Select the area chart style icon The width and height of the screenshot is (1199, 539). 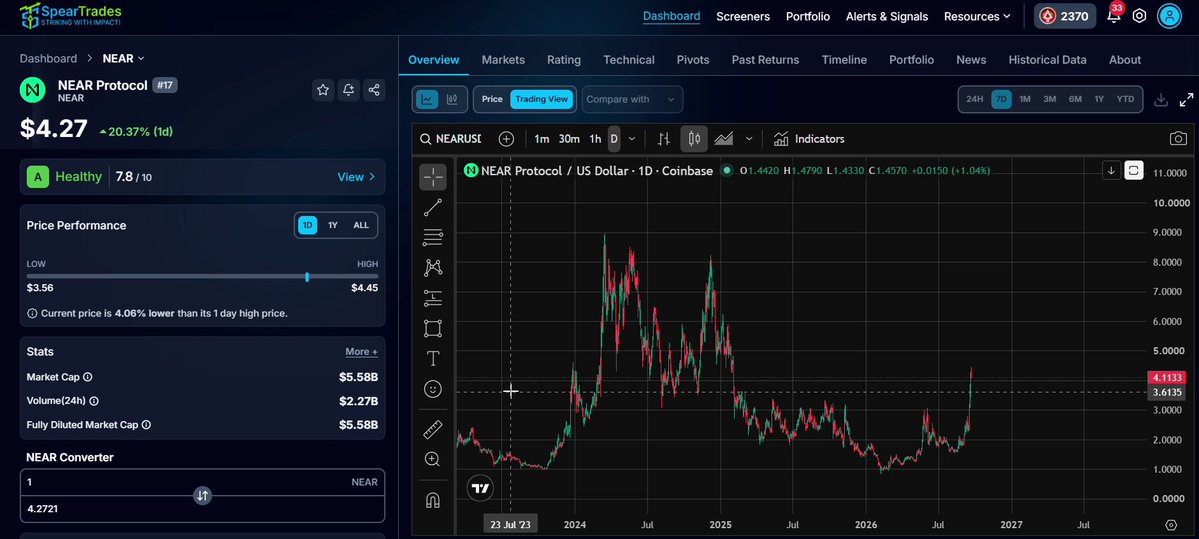click(723, 138)
